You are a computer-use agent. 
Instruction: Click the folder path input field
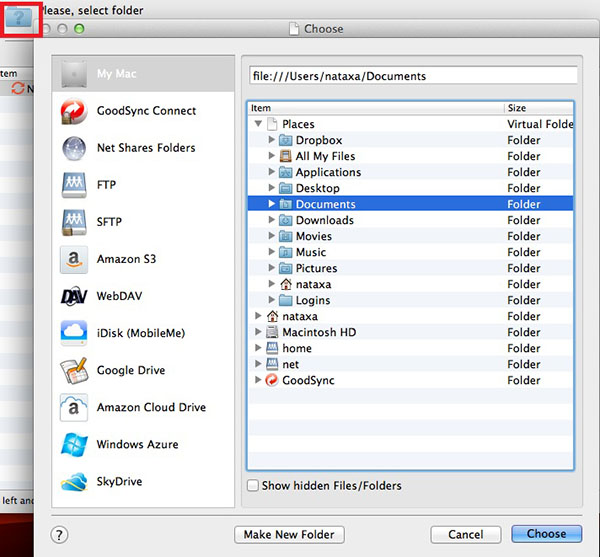coord(413,76)
